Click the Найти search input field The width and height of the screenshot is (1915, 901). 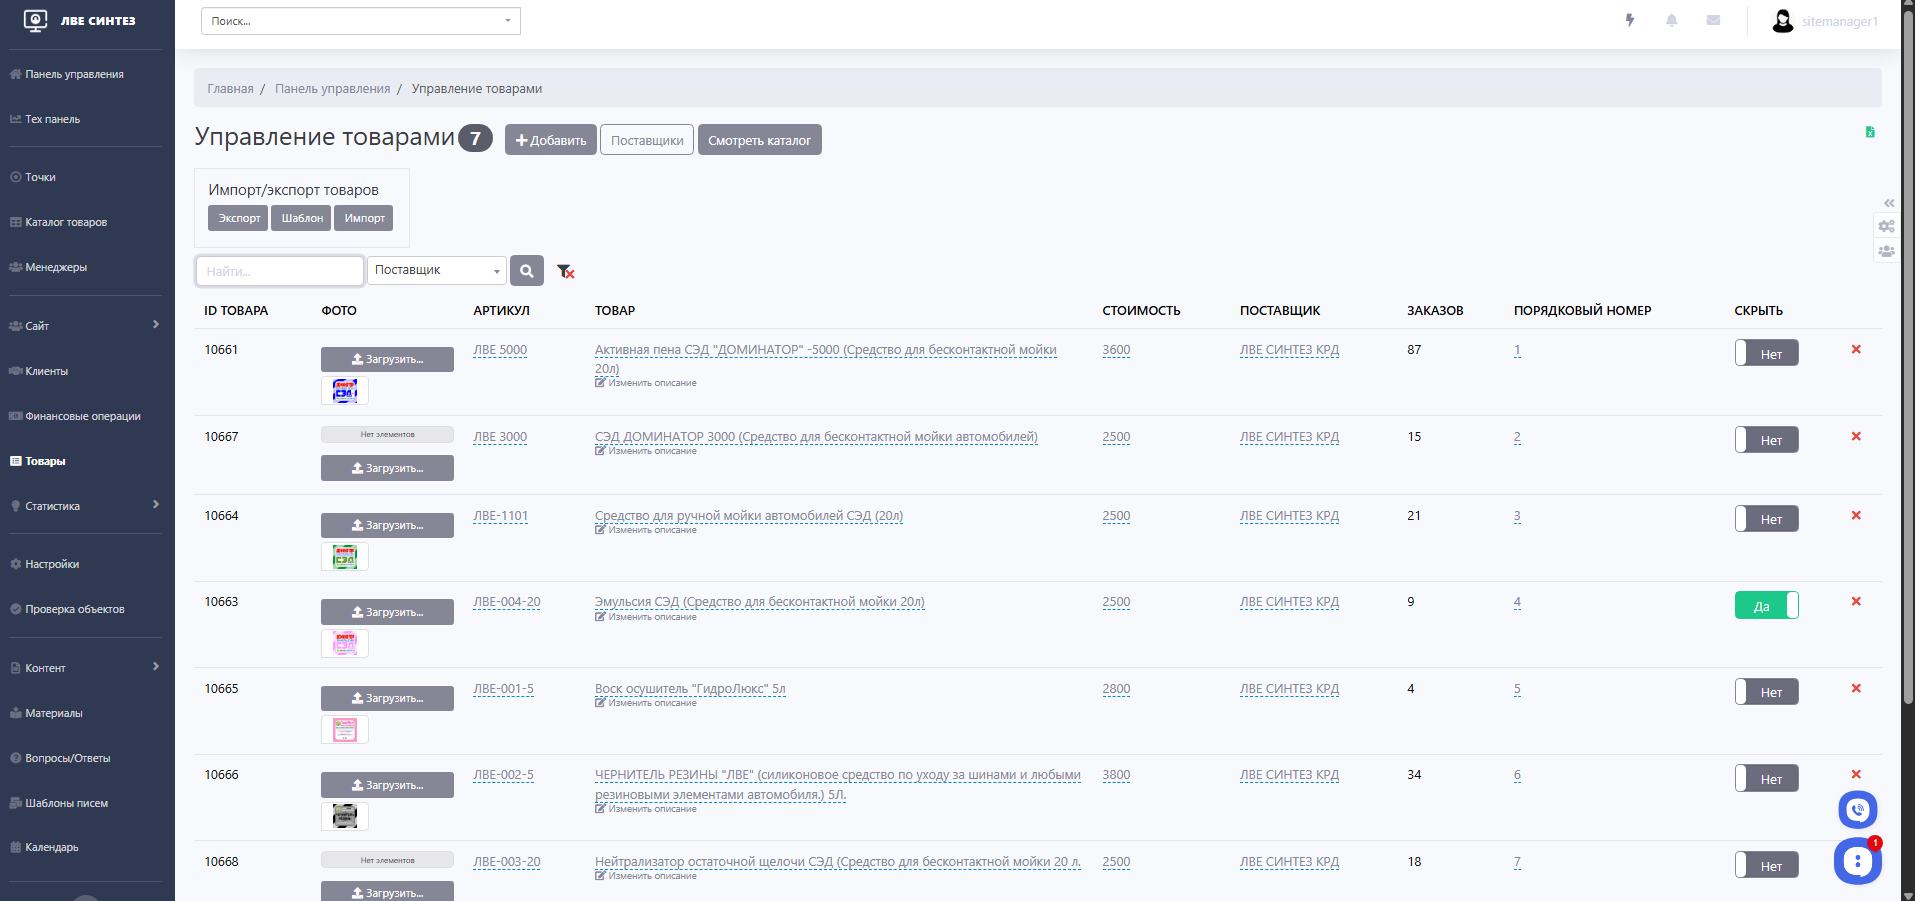coord(279,271)
